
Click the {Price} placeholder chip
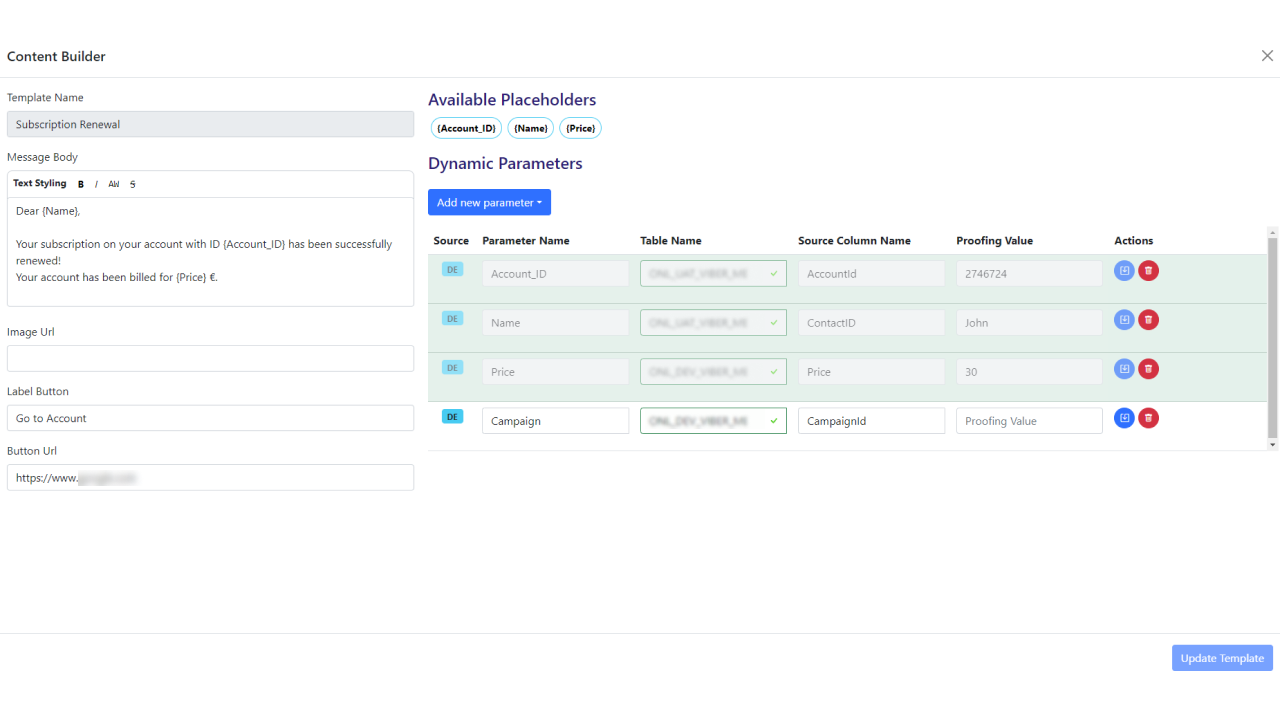(580, 128)
